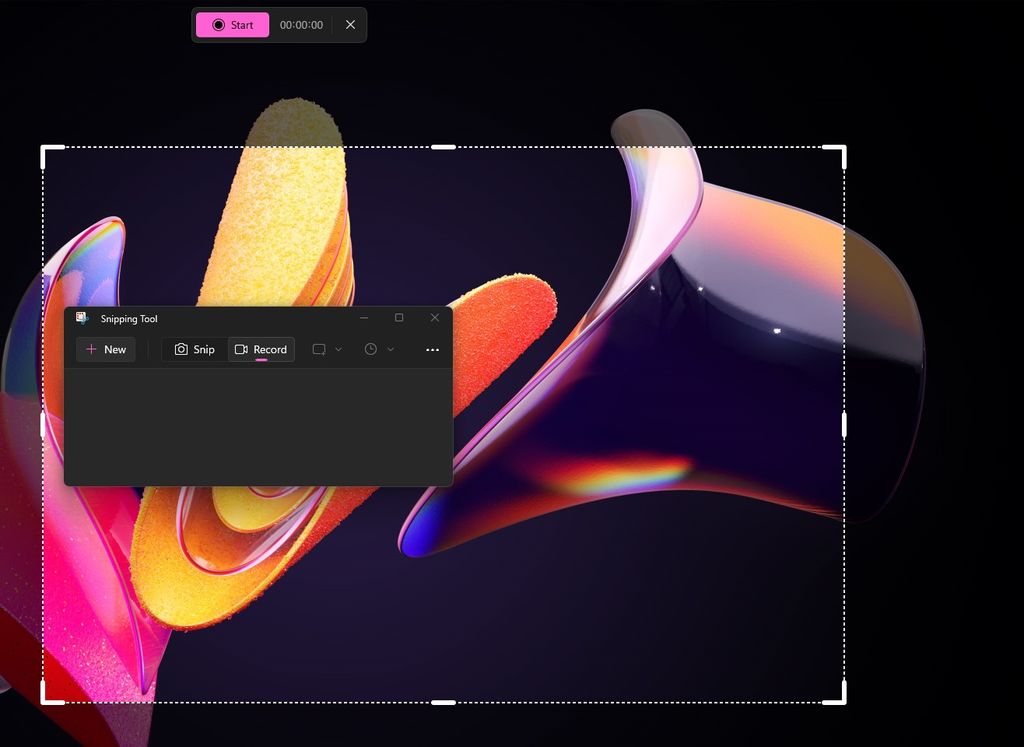Image resolution: width=1024 pixels, height=747 pixels.
Task: Click the 00:00:00 timer display
Action: coord(300,25)
